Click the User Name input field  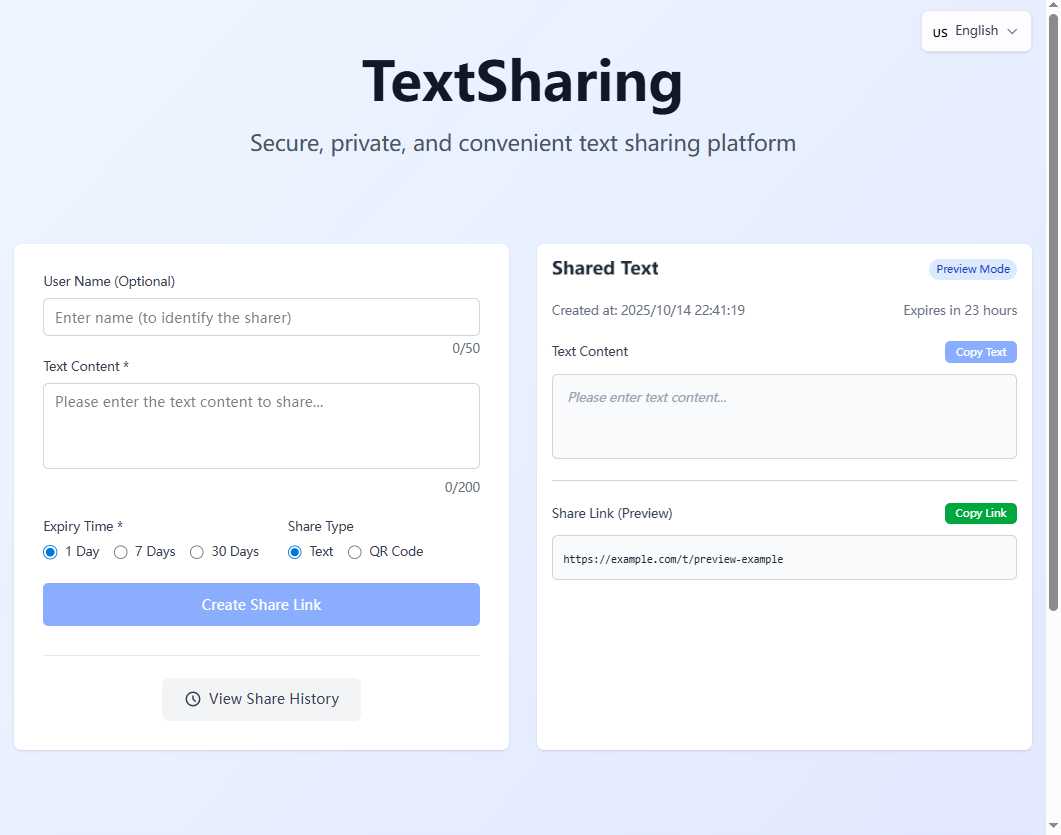261,316
